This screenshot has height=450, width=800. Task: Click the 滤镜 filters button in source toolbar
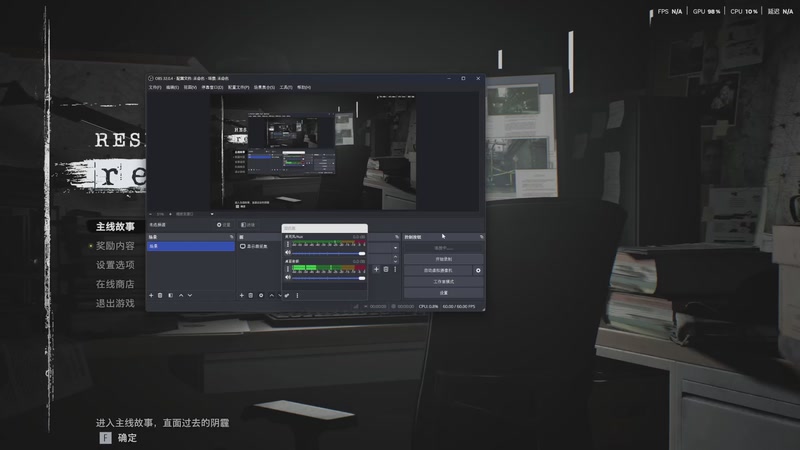click(x=248, y=225)
